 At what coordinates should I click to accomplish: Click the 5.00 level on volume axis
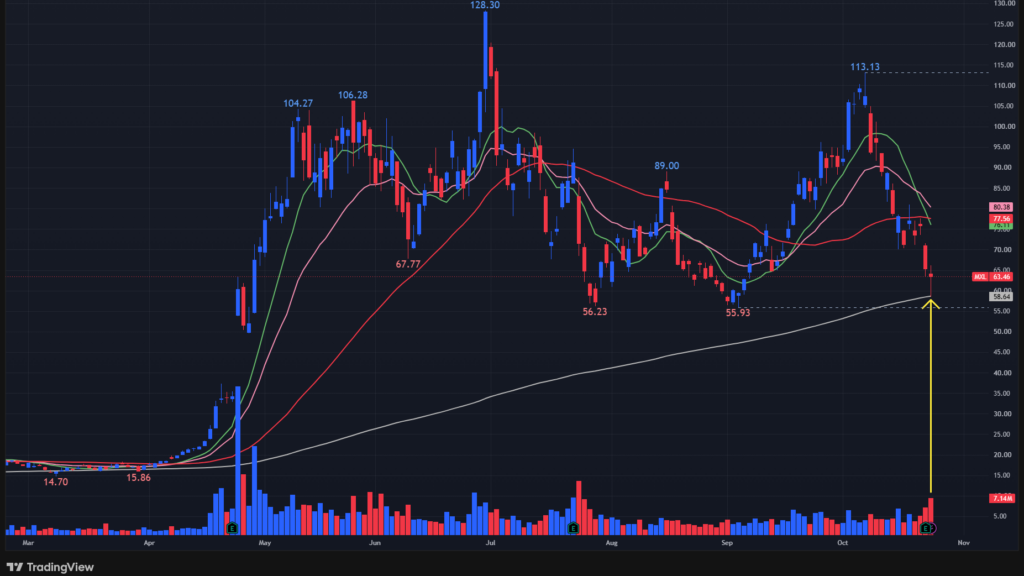[x=1000, y=516]
